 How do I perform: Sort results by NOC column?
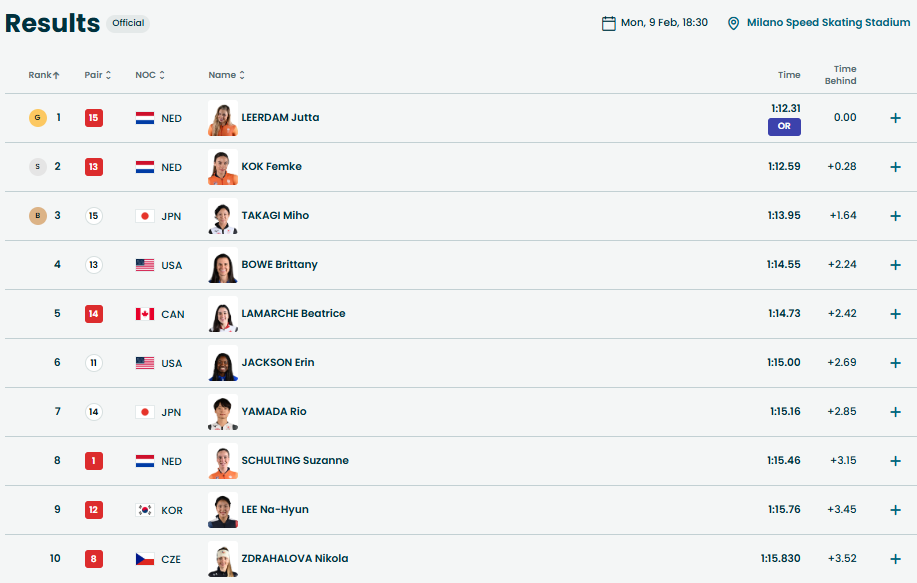point(150,75)
